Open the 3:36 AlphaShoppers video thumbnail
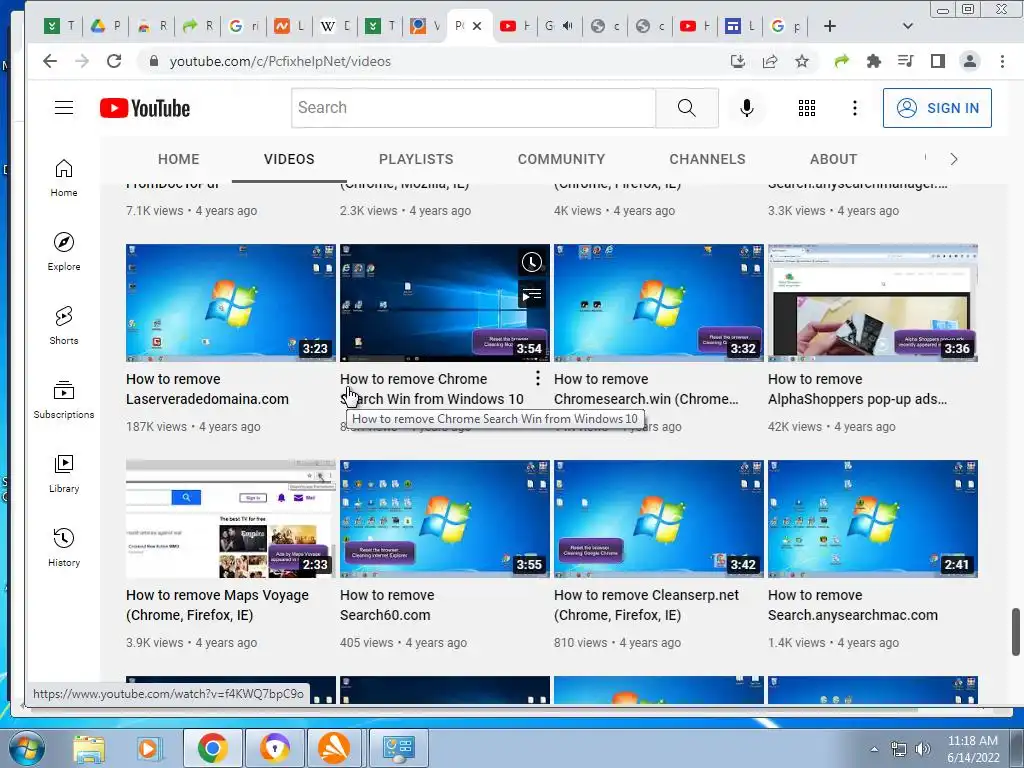Viewport: 1024px width, 768px height. [872, 303]
